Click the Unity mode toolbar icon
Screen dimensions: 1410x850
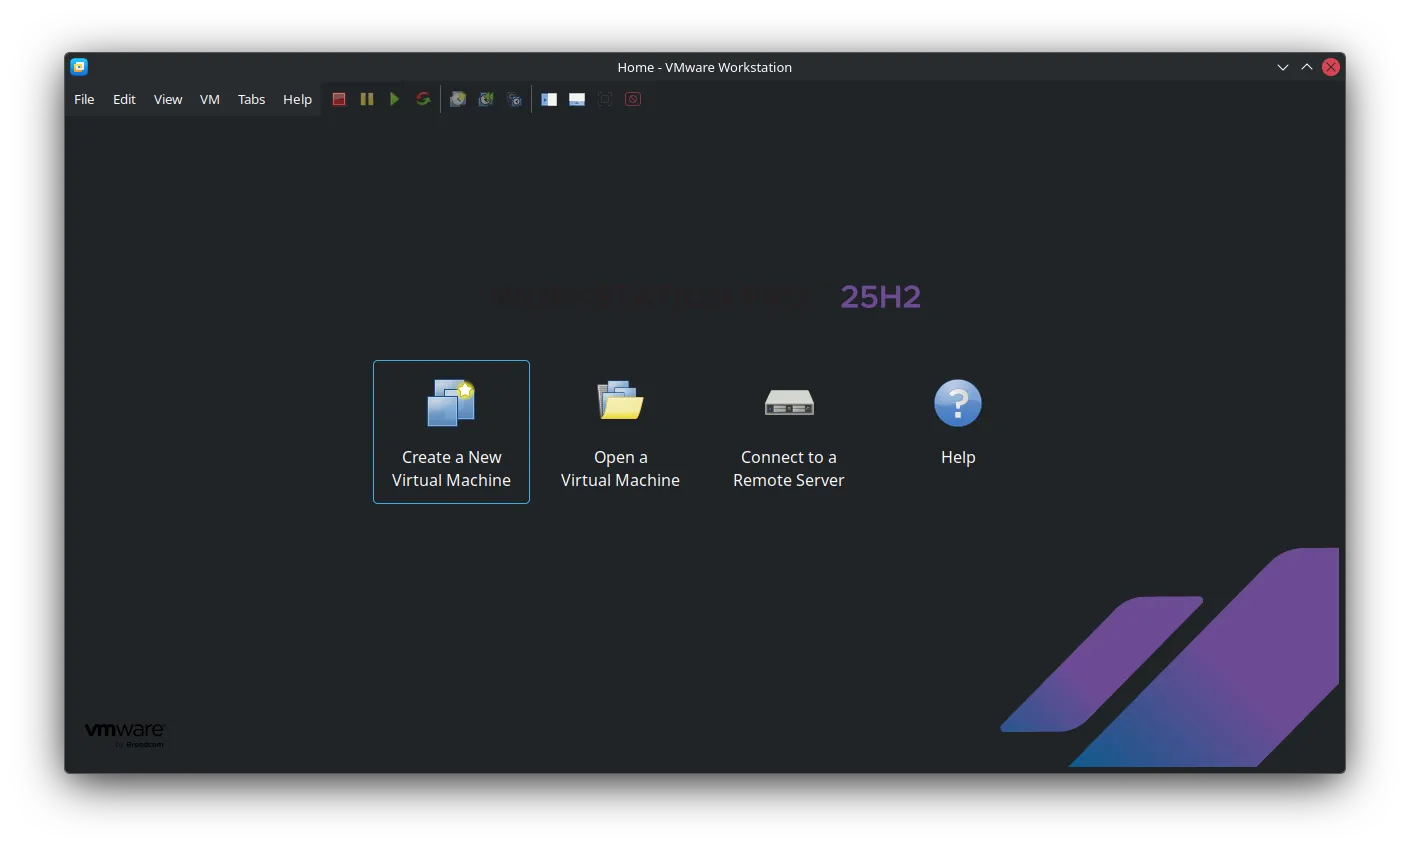tap(632, 98)
